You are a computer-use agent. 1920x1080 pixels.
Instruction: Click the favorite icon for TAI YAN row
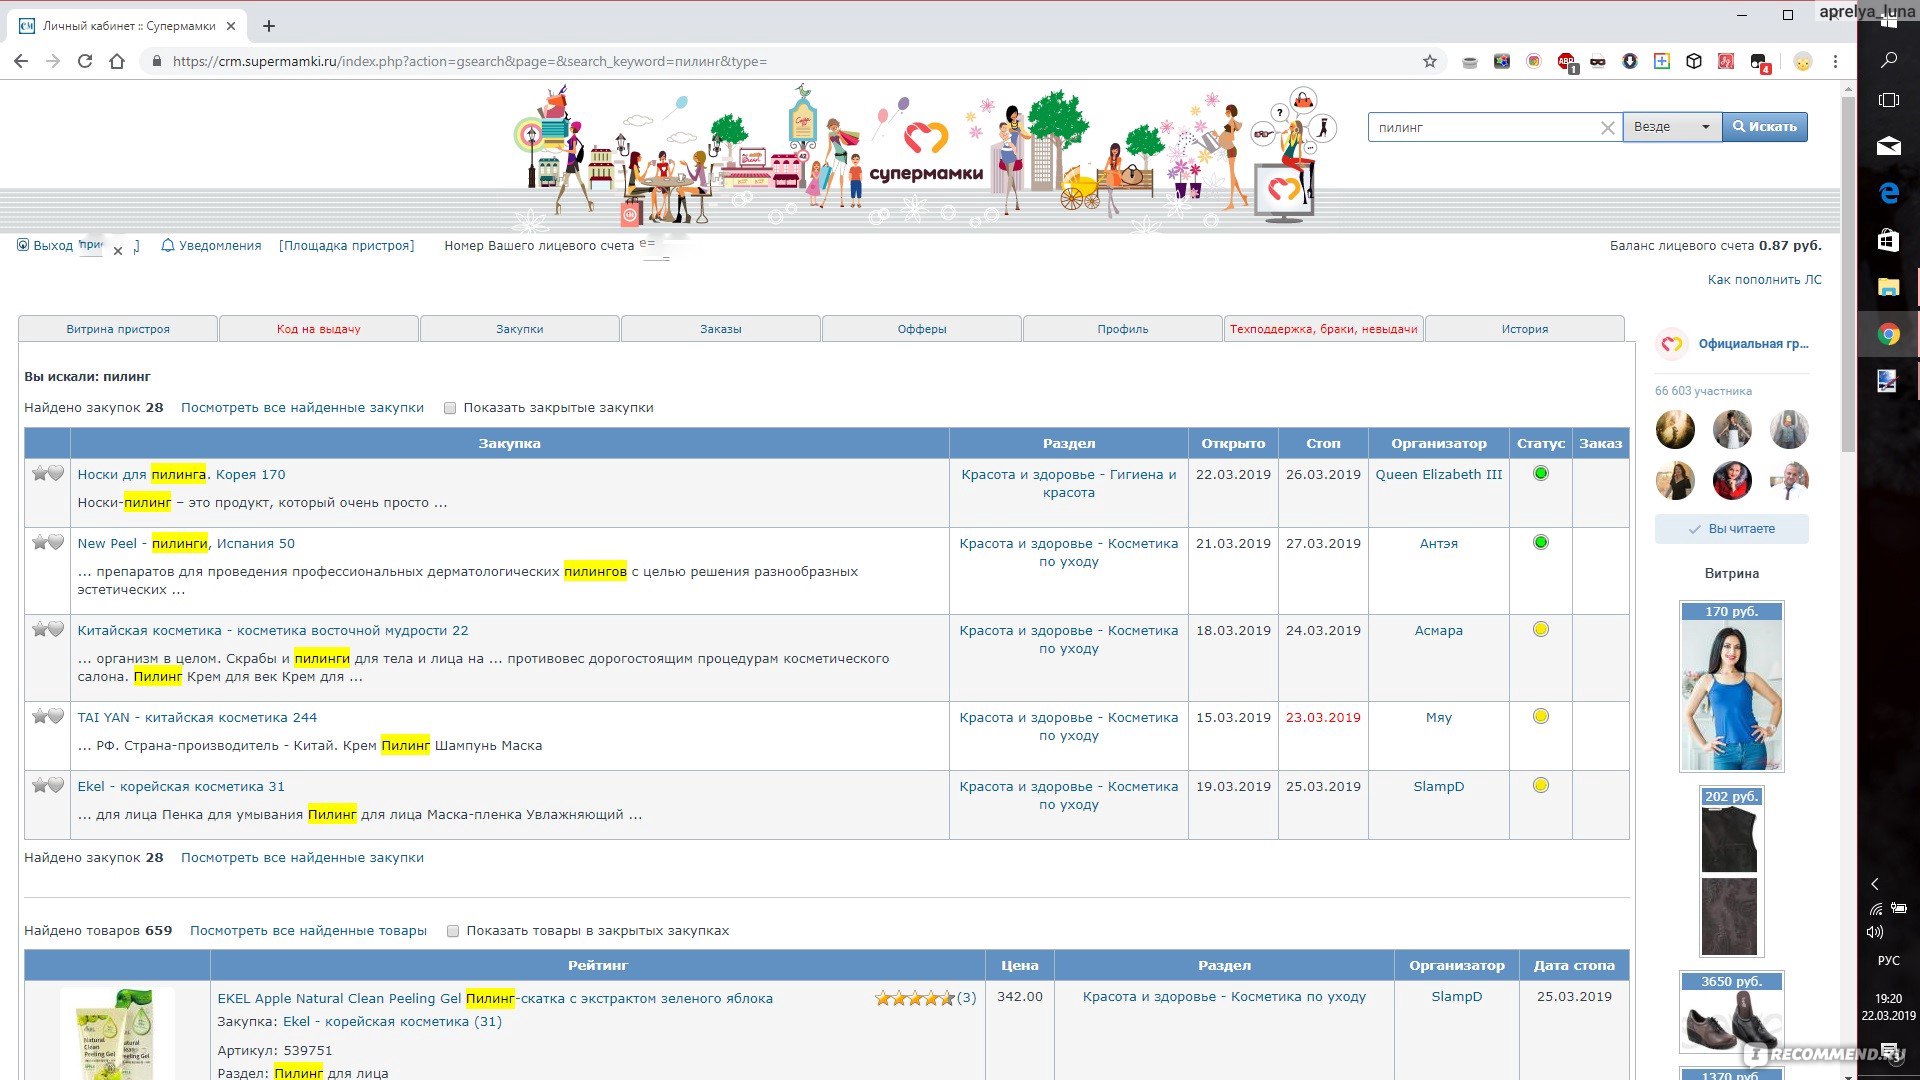pyautogui.click(x=47, y=717)
